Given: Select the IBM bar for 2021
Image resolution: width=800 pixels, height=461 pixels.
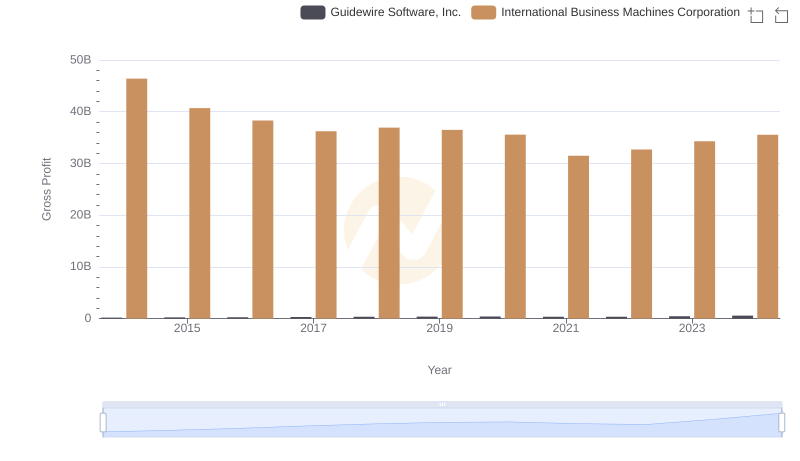Looking at the screenshot, I should tap(579, 237).
